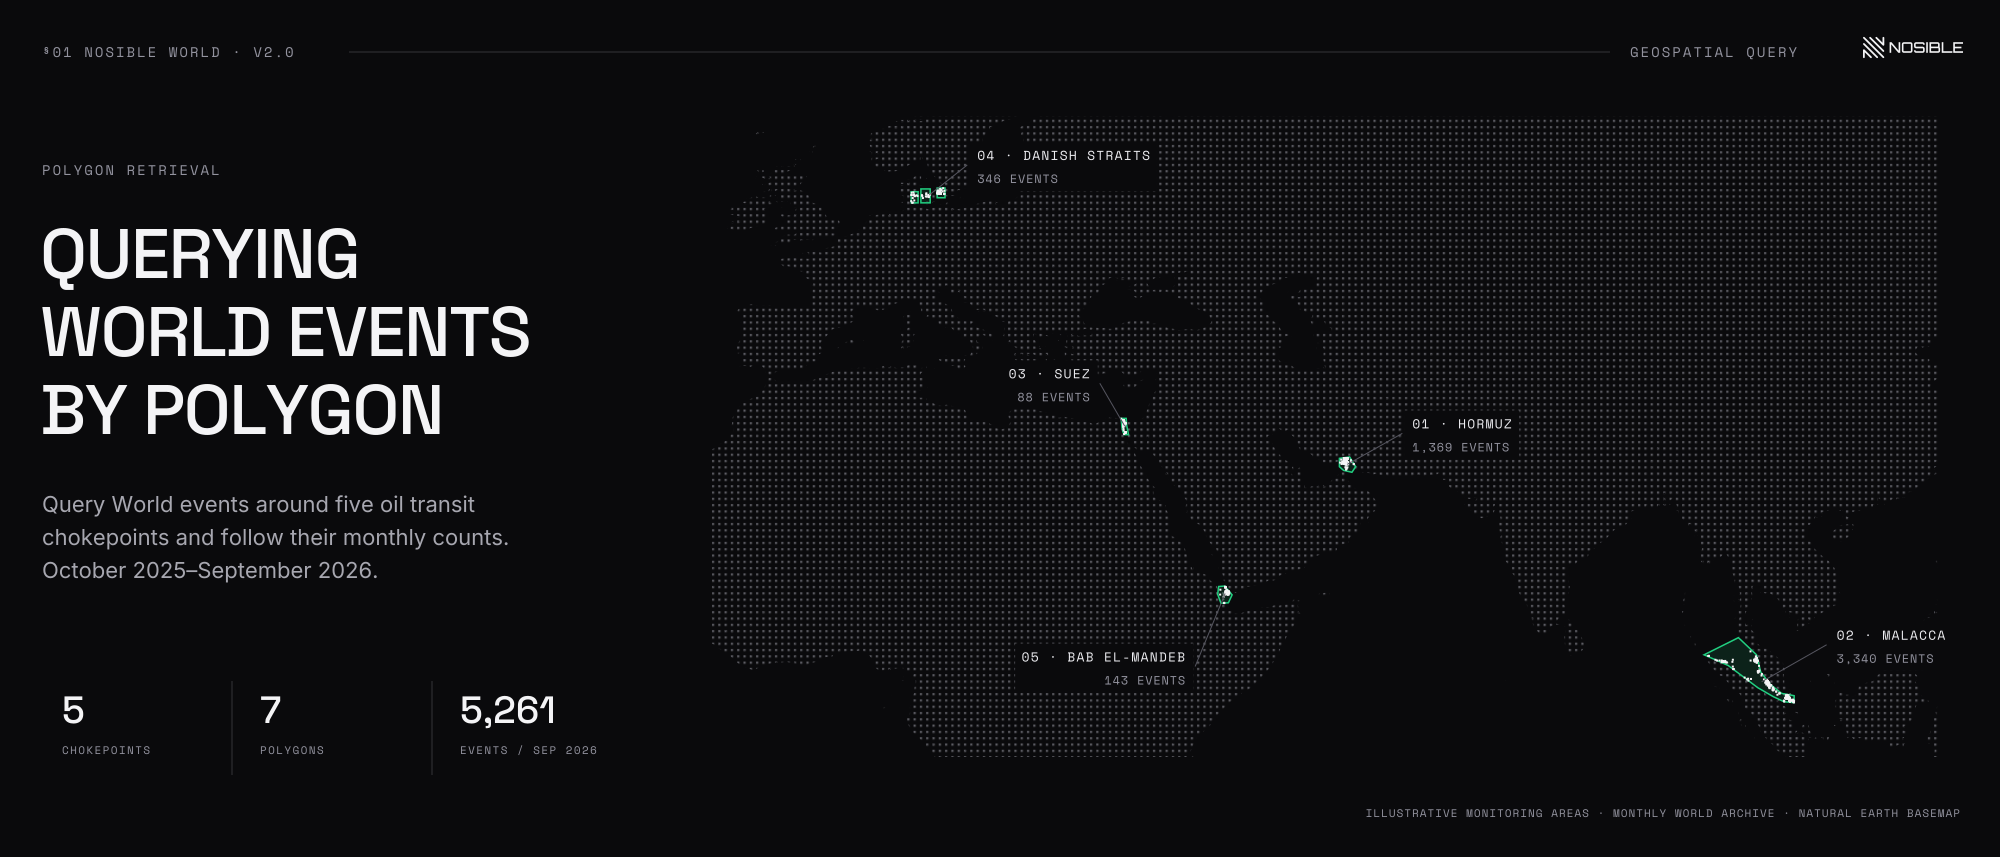Click the 'CHOKEPOINTS' stat label
Image resolution: width=2000 pixels, height=857 pixels.
point(106,750)
